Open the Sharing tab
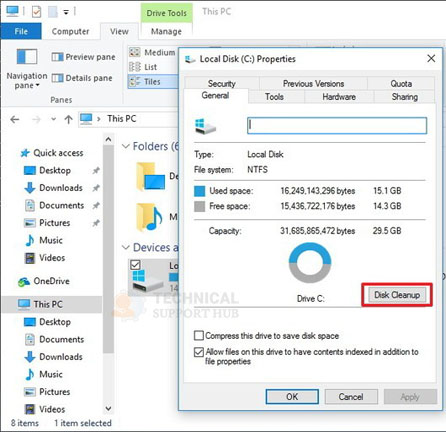This screenshot has width=446, height=432. 404,97
